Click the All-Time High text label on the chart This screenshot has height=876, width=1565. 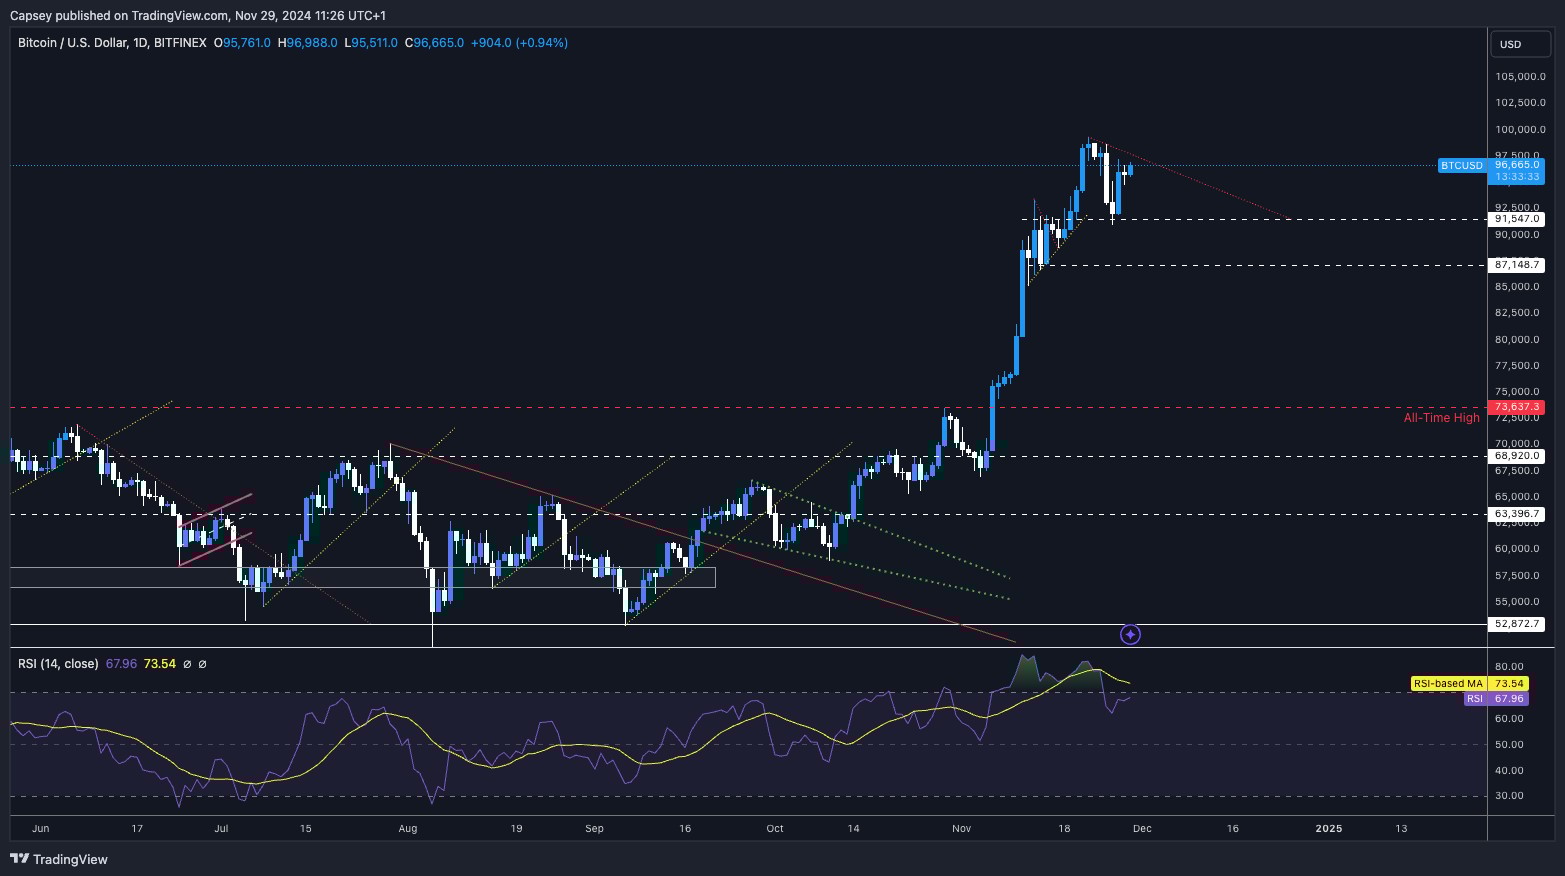pyautogui.click(x=1441, y=418)
